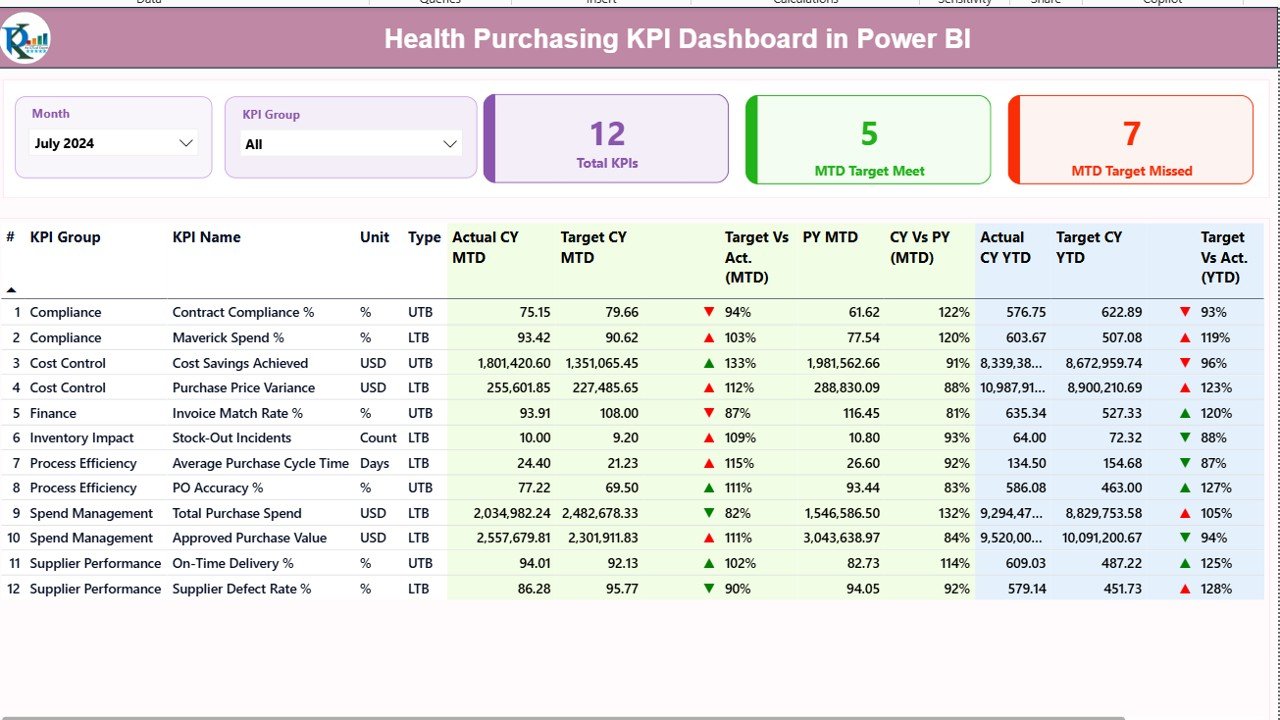
Task: Click green YTD arrow for Invoice Match Rate
Action: pyautogui.click(x=1183, y=412)
